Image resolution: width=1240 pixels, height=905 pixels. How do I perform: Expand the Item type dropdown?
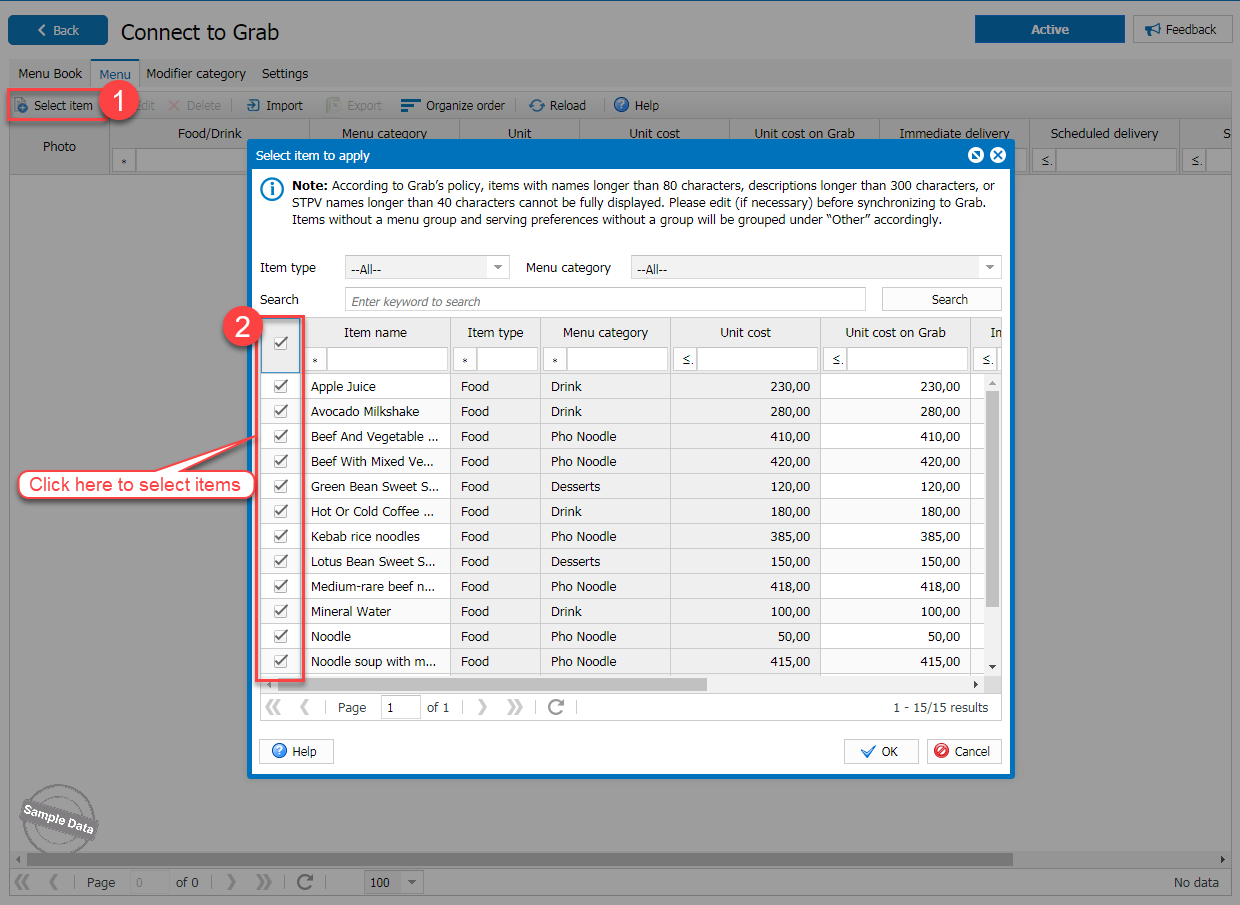tap(497, 268)
